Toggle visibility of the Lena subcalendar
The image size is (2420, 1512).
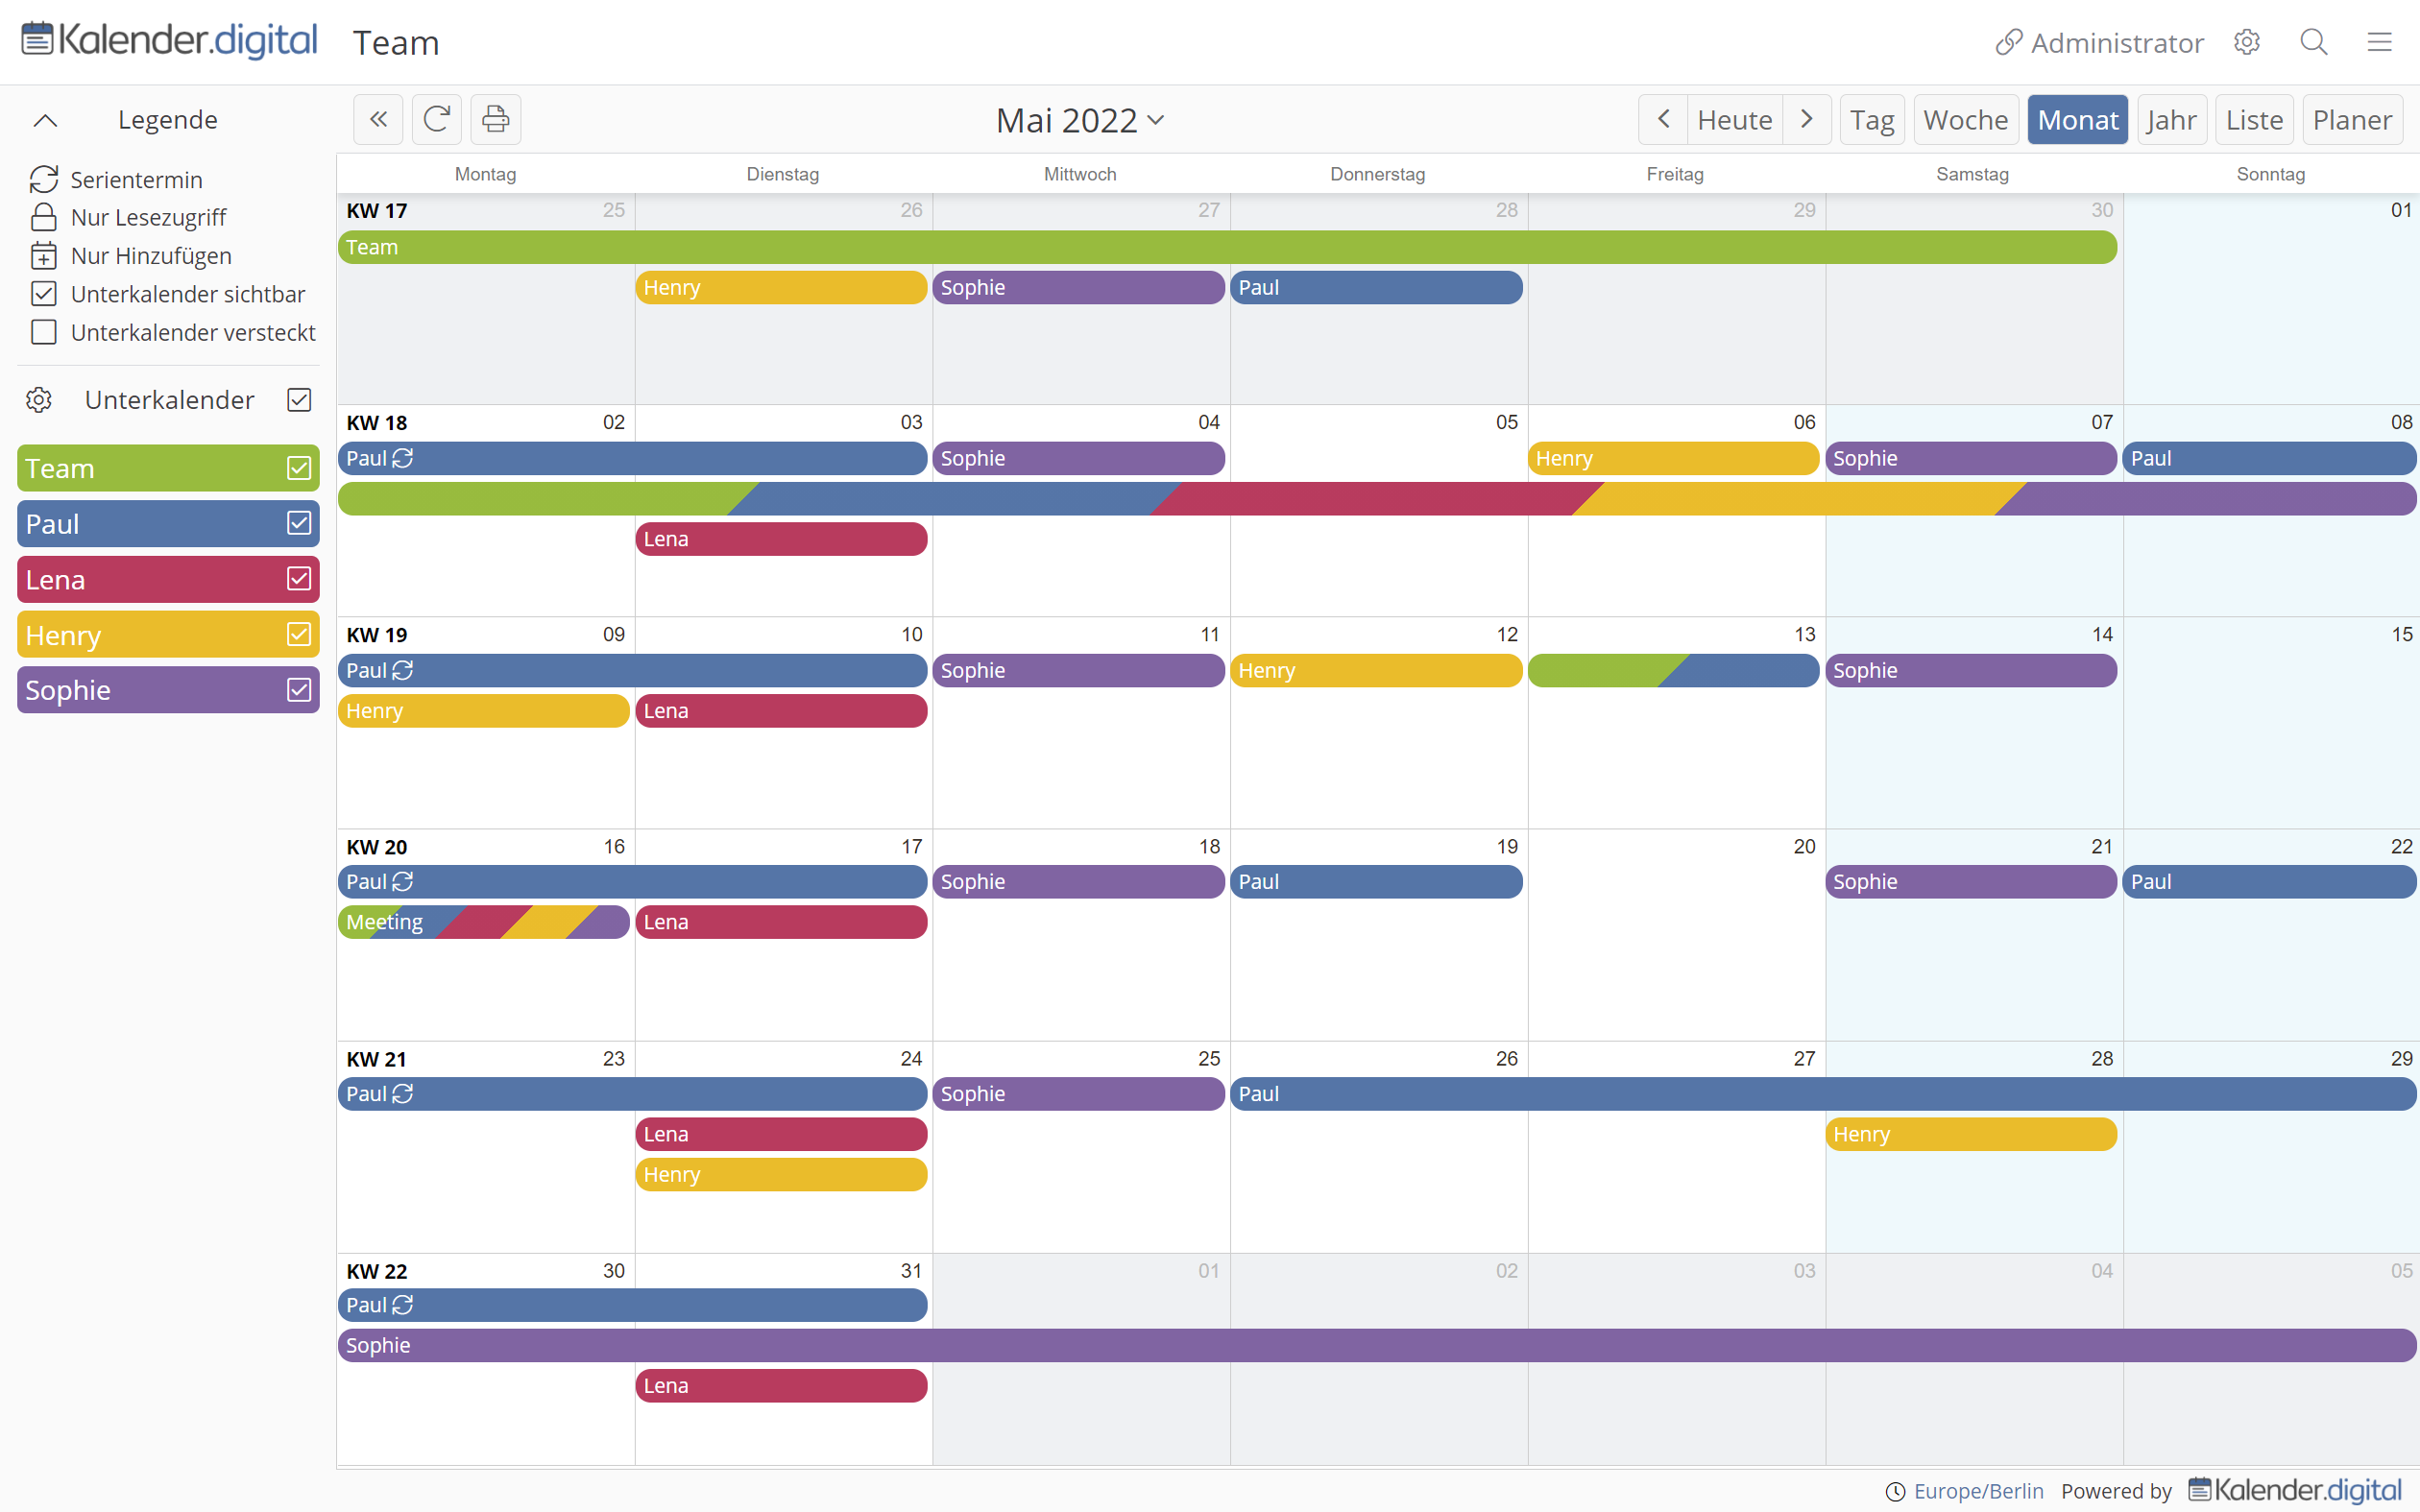click(x=298, y=578)
